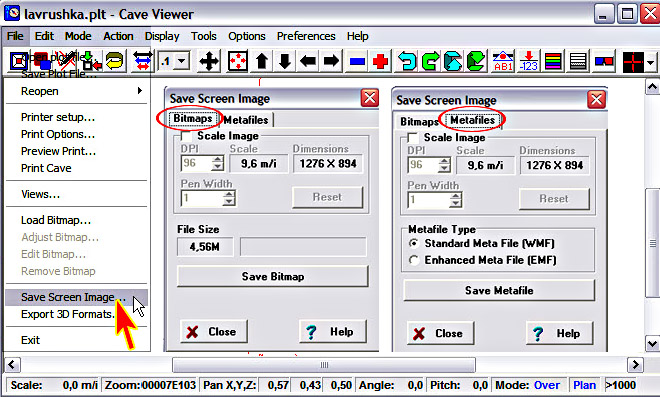
Task: Switch to Metafiles tab in left dialog
Action: 246,120
